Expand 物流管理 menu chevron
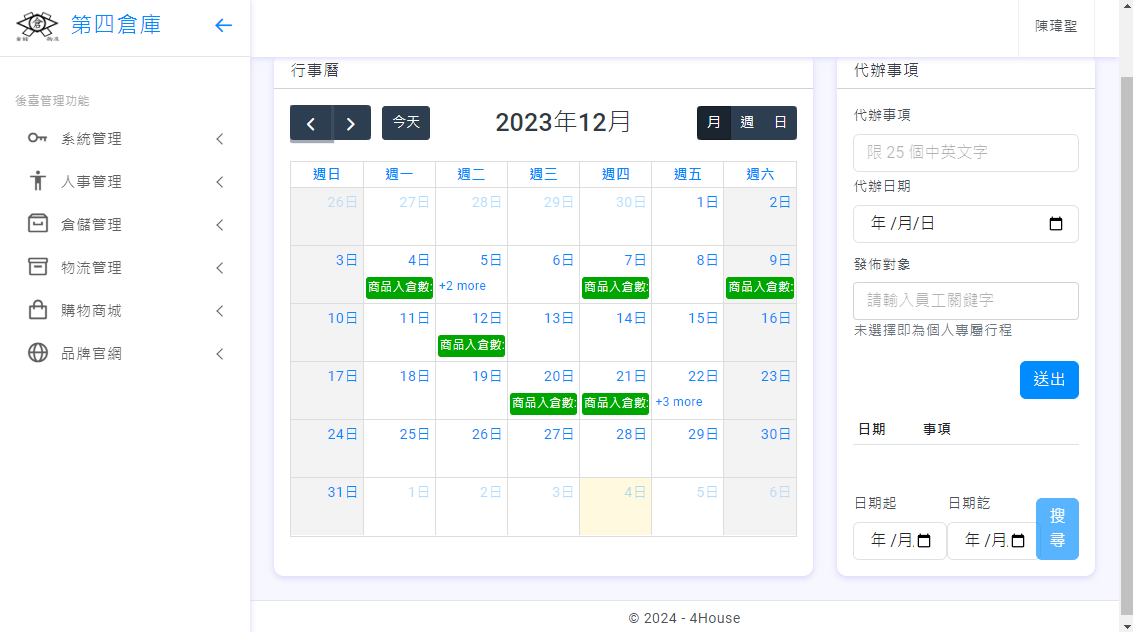 (220, 267)
